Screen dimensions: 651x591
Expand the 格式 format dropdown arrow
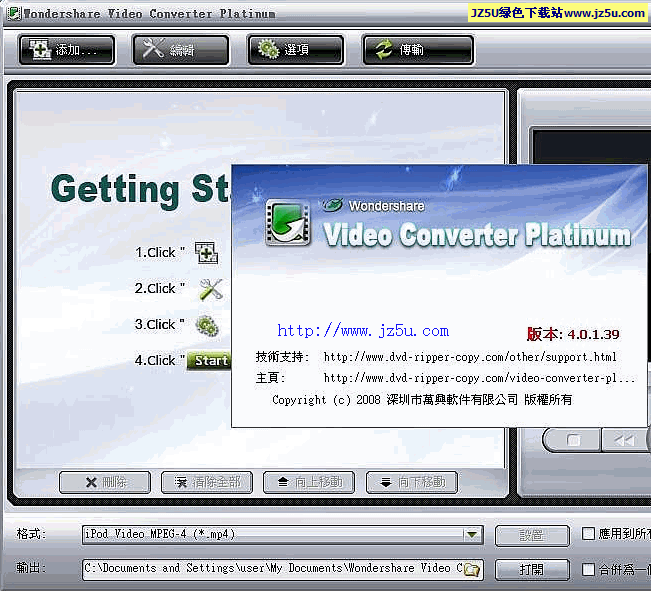coord(472,535)
